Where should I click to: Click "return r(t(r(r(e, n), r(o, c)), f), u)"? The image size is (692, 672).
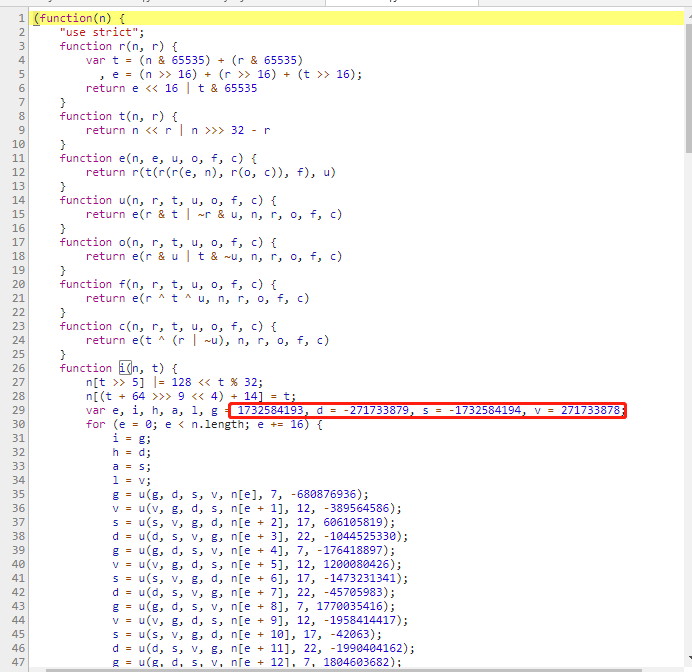211,172
